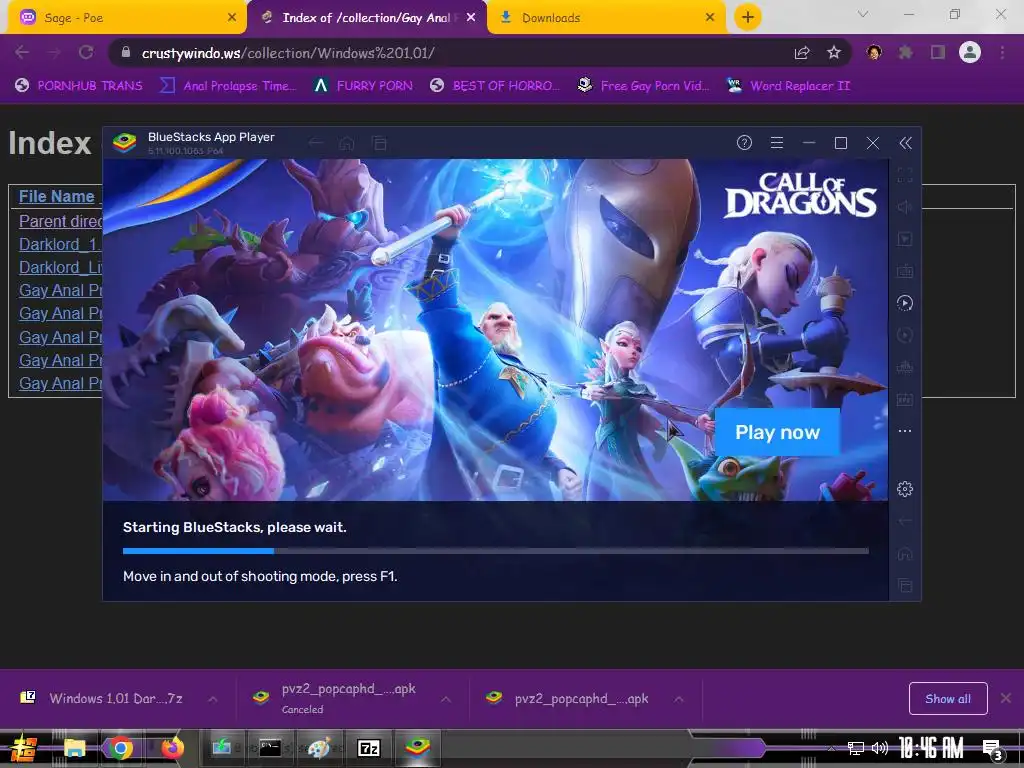This screenshot has height=768, width=1024.
Task: Open the tab search dropdown chevron
Action: coord(863,14)
